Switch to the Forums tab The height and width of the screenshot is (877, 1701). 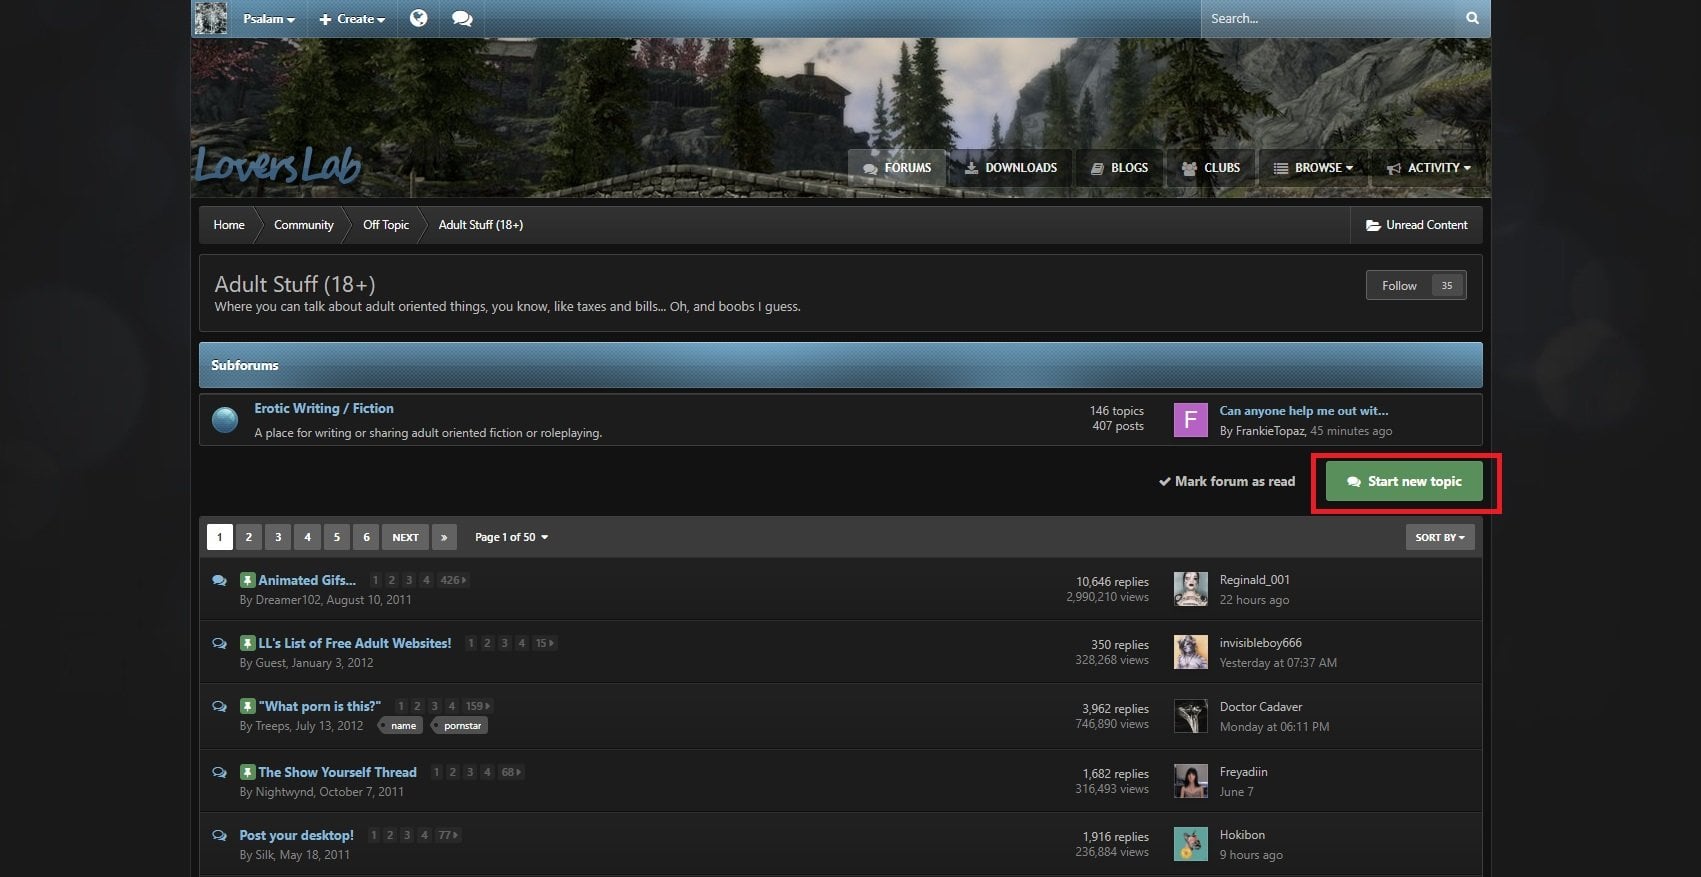(x=897, y=168)
